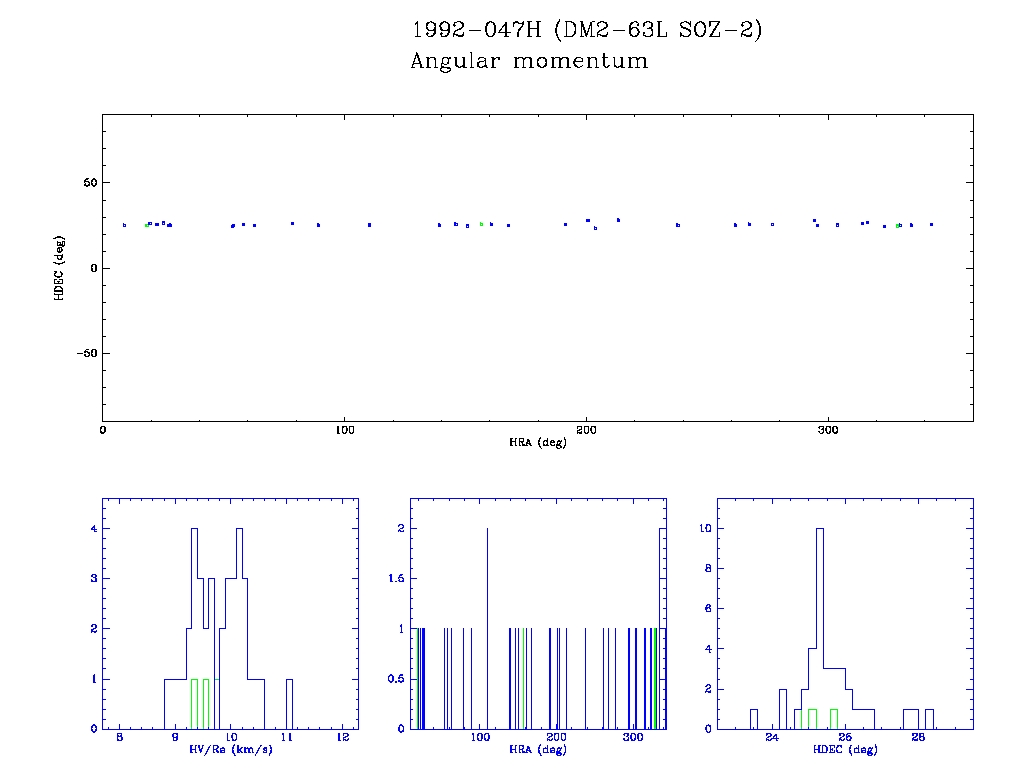Click HRA (deg) label below middle histogram
Viewport: 1024px width, 768px height.
(538, 750)
